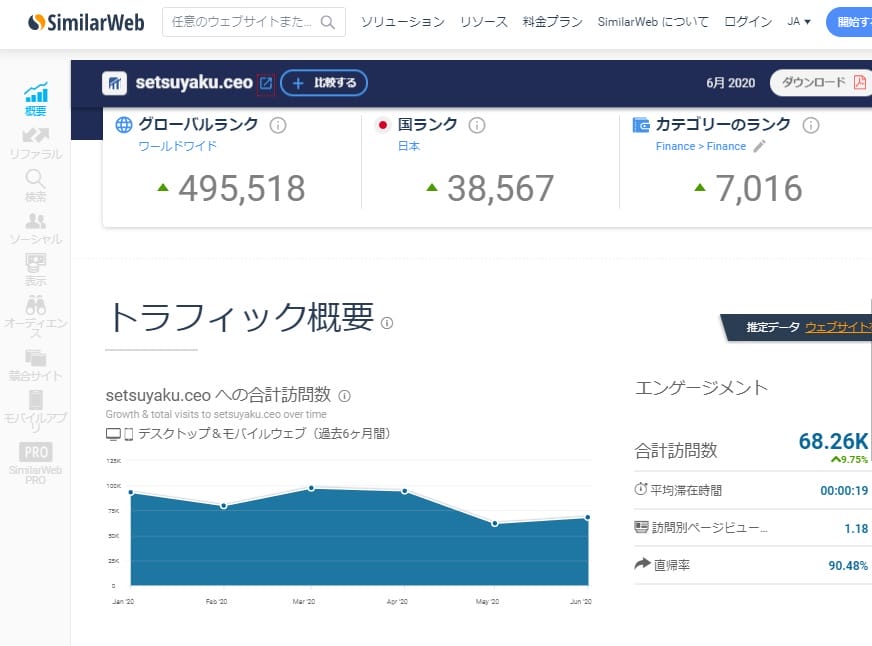Click the total visits value 68.26K

click(x=833, y=441)
